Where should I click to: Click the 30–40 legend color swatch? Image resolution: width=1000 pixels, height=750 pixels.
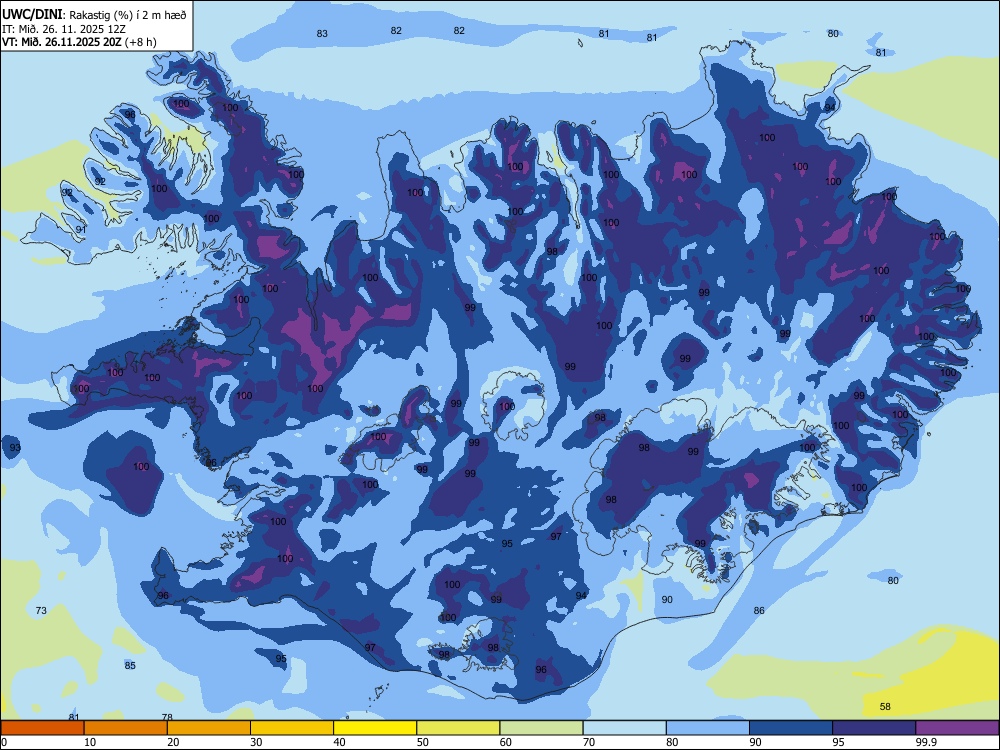(292, 728)
